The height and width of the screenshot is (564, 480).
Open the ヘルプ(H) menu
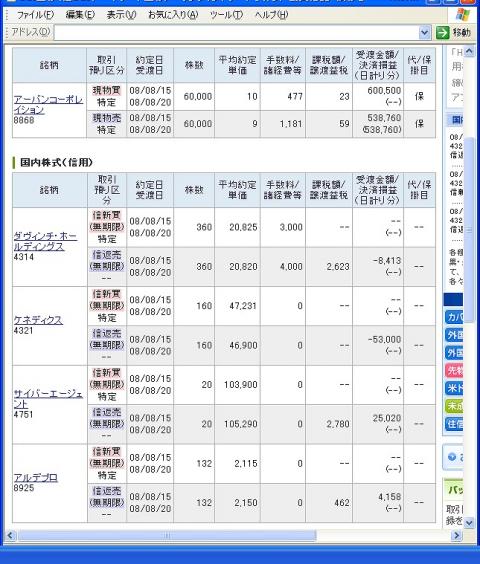(272, 15)
